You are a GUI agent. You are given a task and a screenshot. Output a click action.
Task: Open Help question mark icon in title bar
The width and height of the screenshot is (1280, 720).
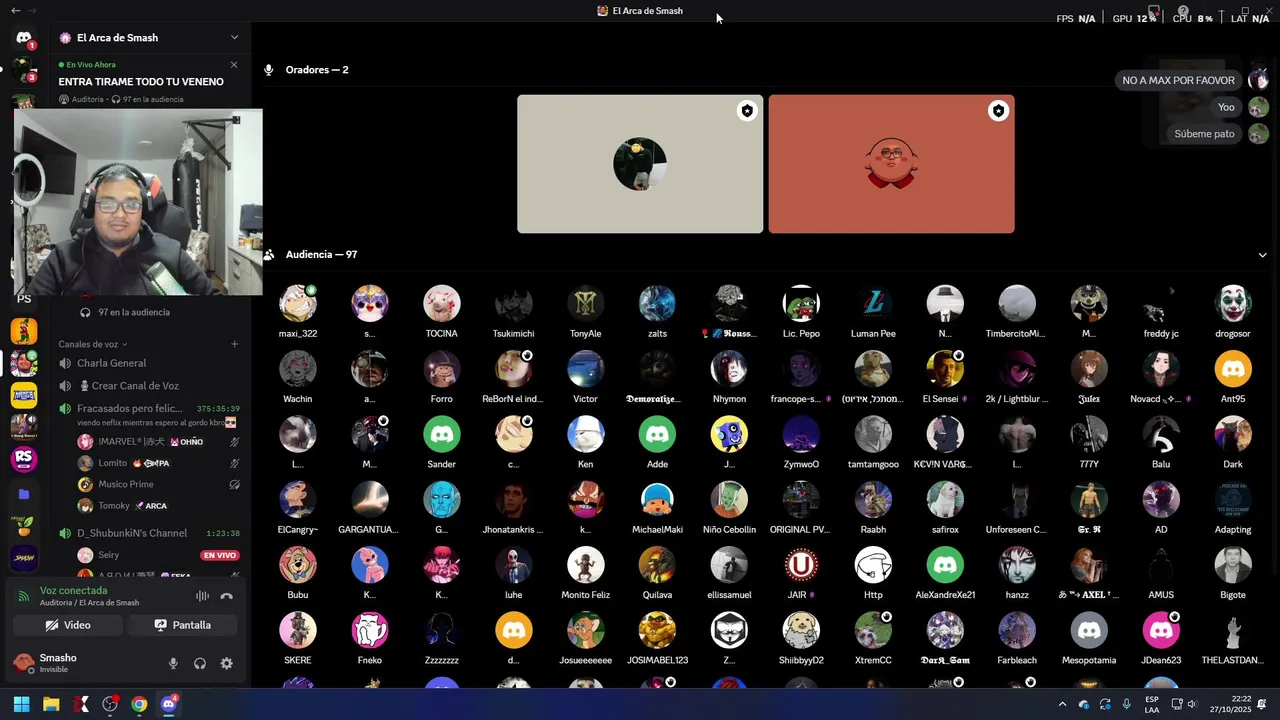click(1183, 11)
